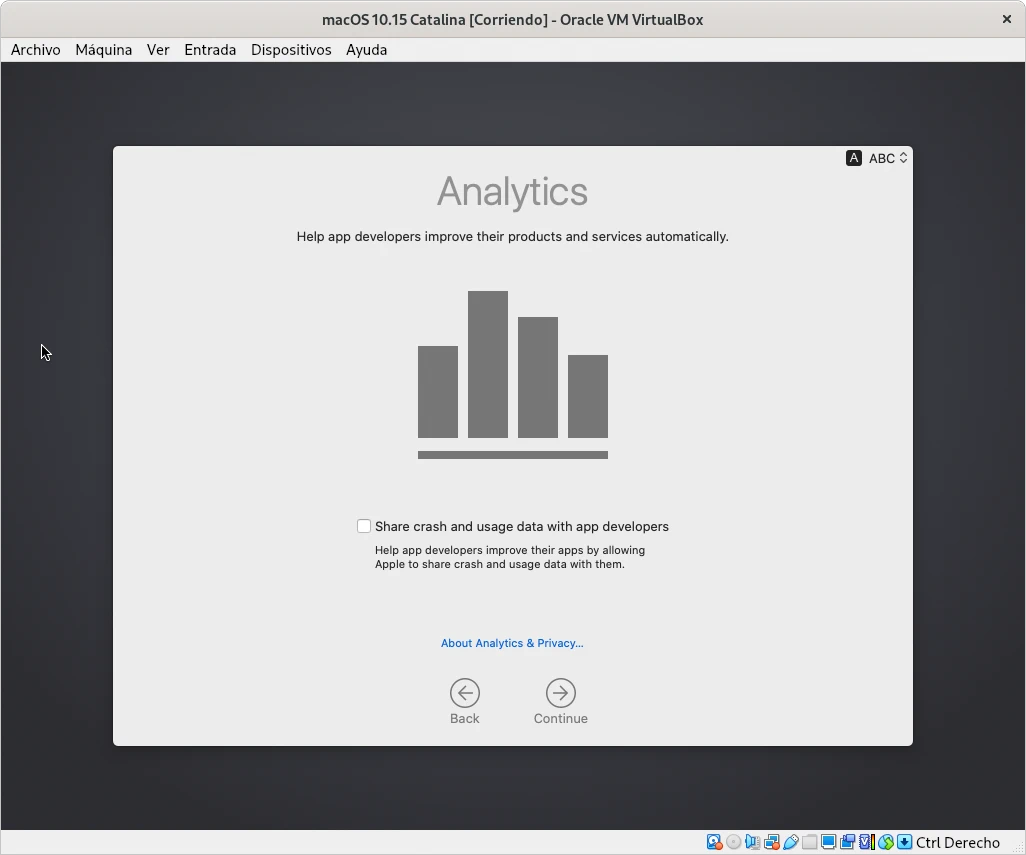Viewport: 1026px width, 855px height.
Task: Go Back to the previous setup step
Action: (x=464, y=693)
